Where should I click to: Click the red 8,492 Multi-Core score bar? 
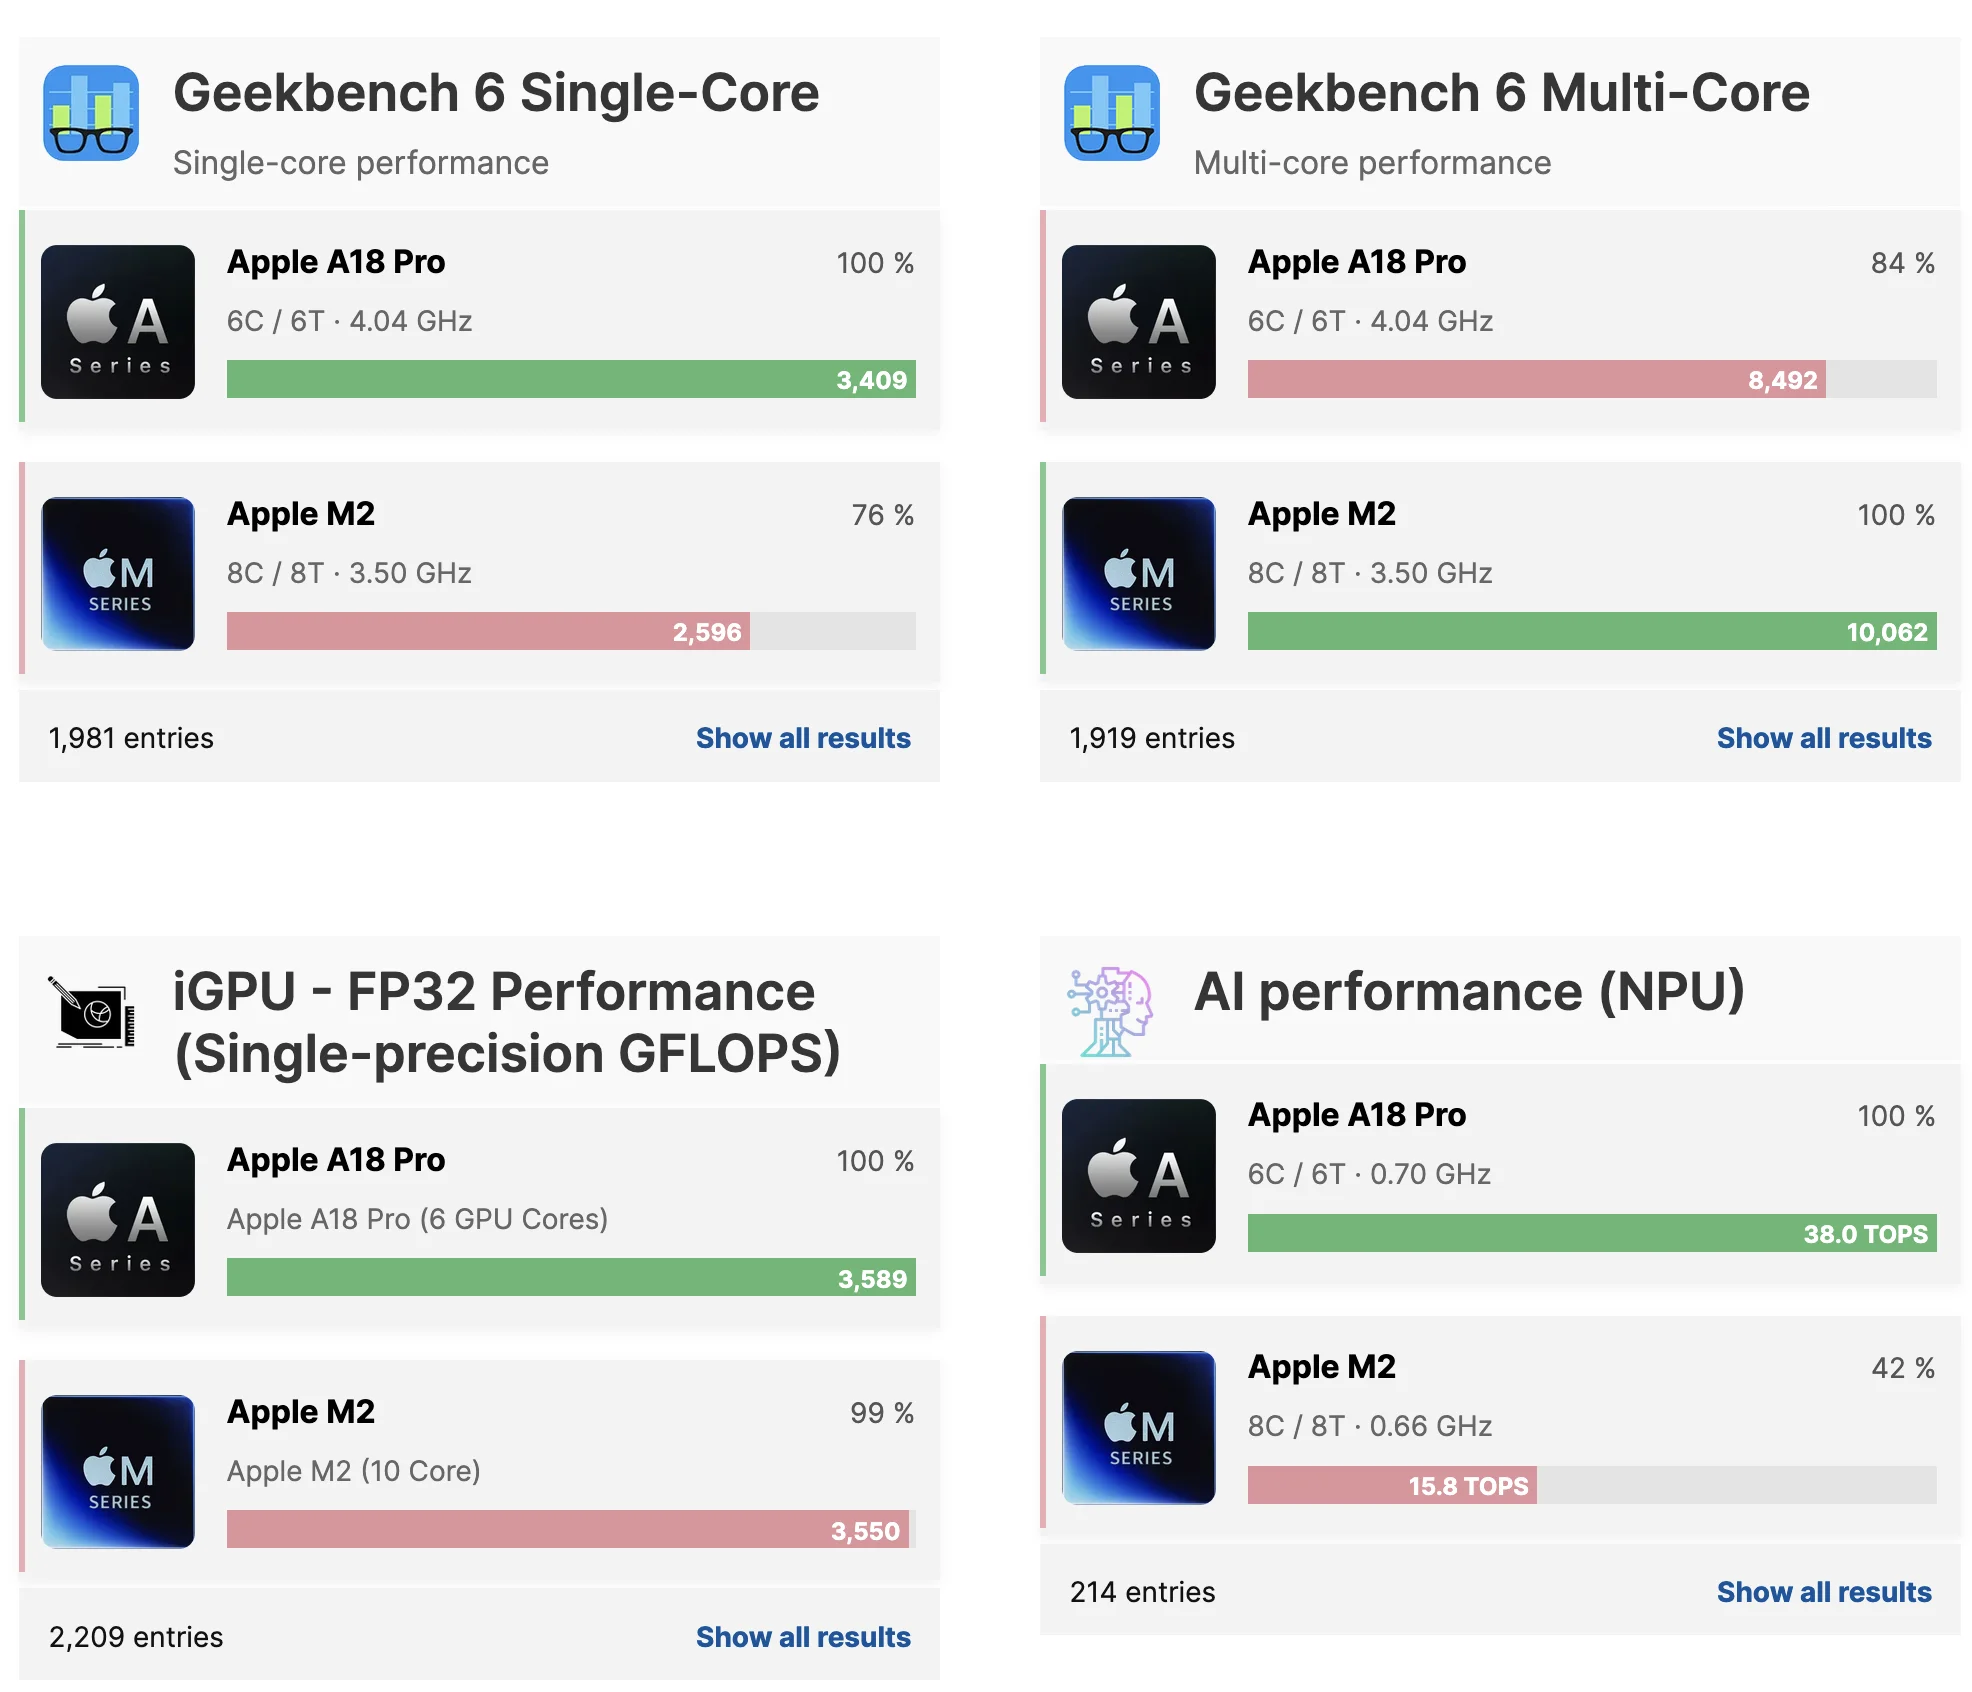pos(1535,380)
